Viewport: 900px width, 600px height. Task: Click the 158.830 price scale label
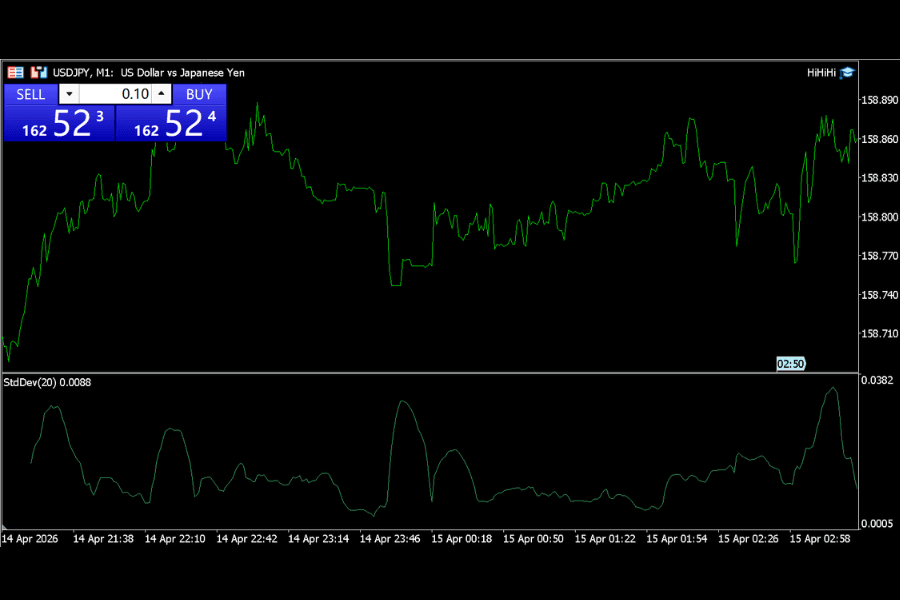click(880, 178)
